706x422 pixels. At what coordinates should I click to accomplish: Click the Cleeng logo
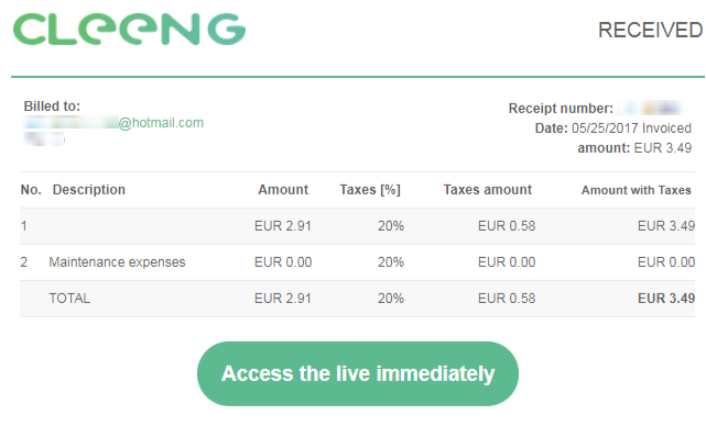point(129,30)
